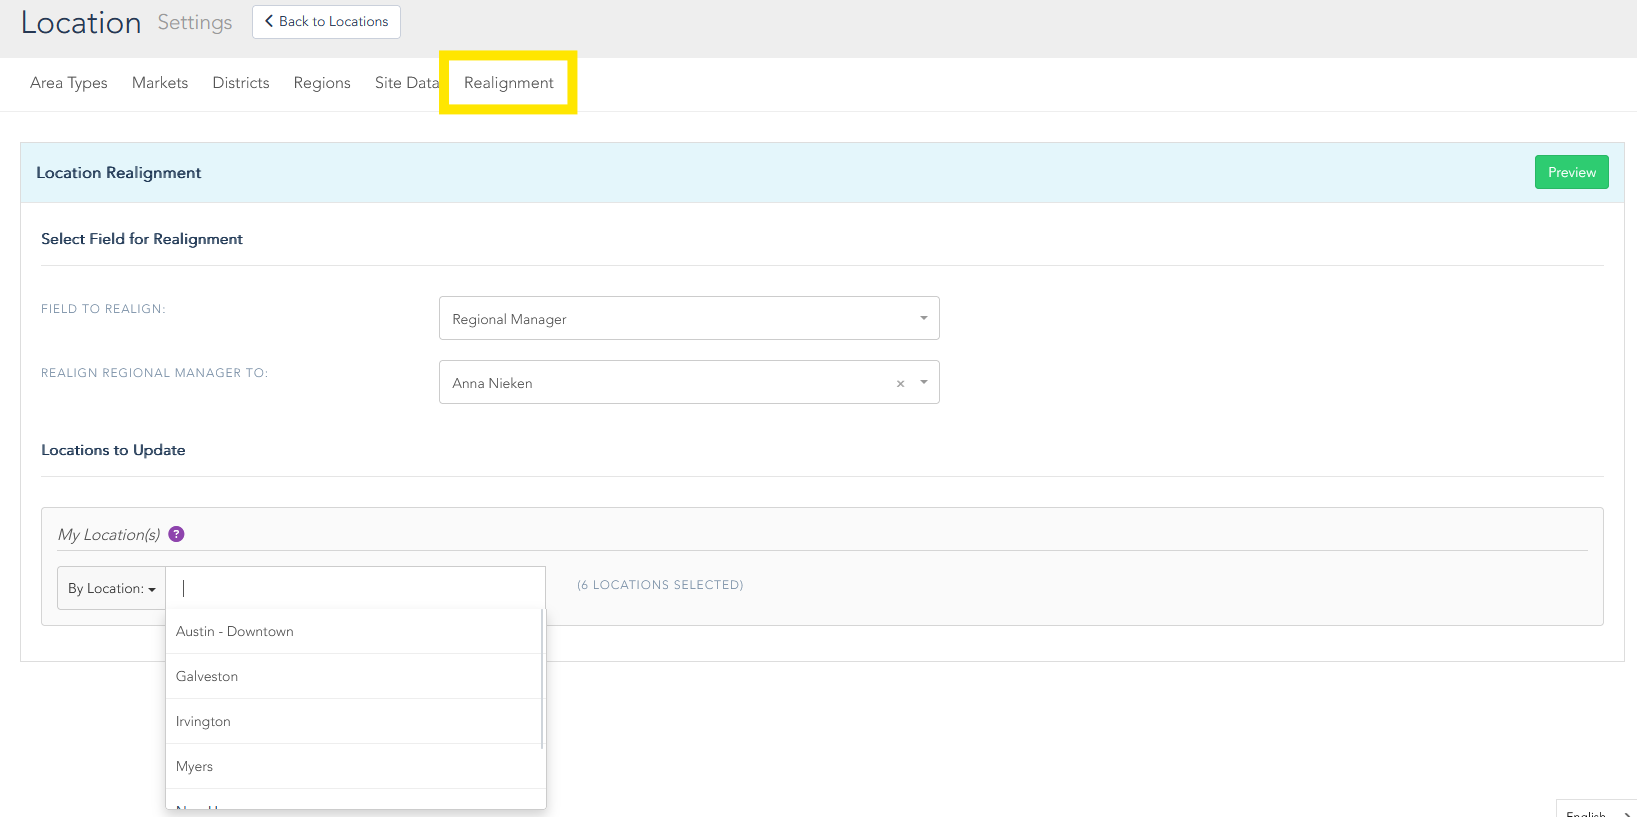
Task: Click the highlighted Realignment tab
Action: click(x=508, y=83)
